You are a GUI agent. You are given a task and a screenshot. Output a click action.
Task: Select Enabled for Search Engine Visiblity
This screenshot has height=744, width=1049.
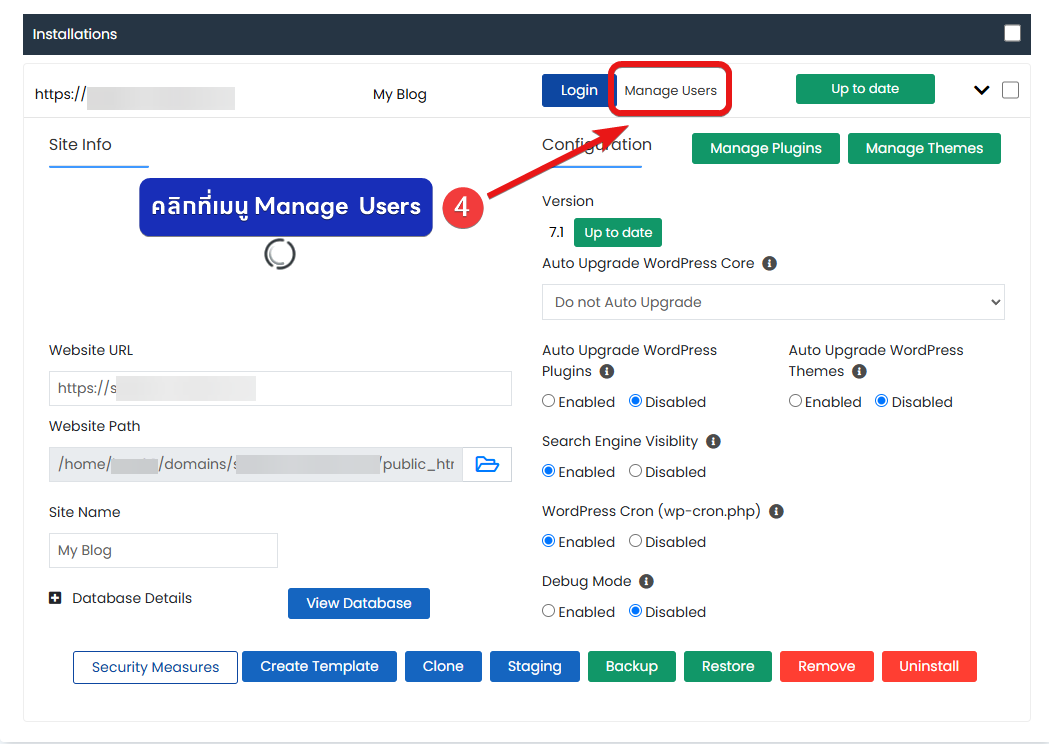(549, 471)
